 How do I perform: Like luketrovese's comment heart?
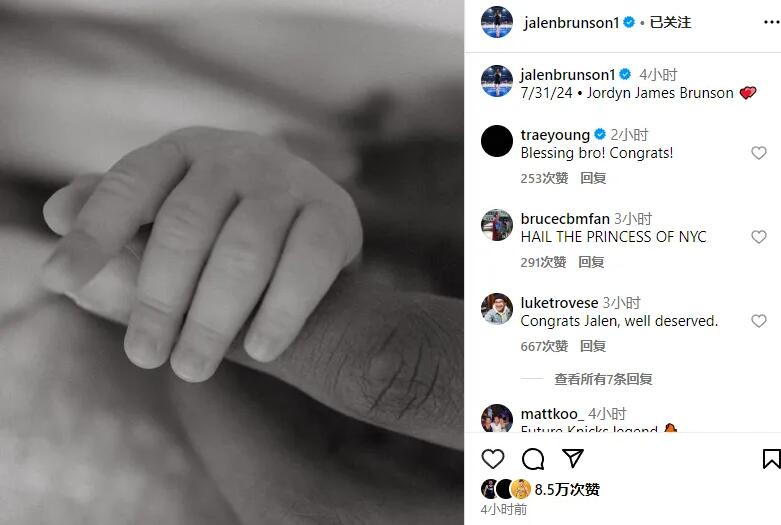coord(759,321)
